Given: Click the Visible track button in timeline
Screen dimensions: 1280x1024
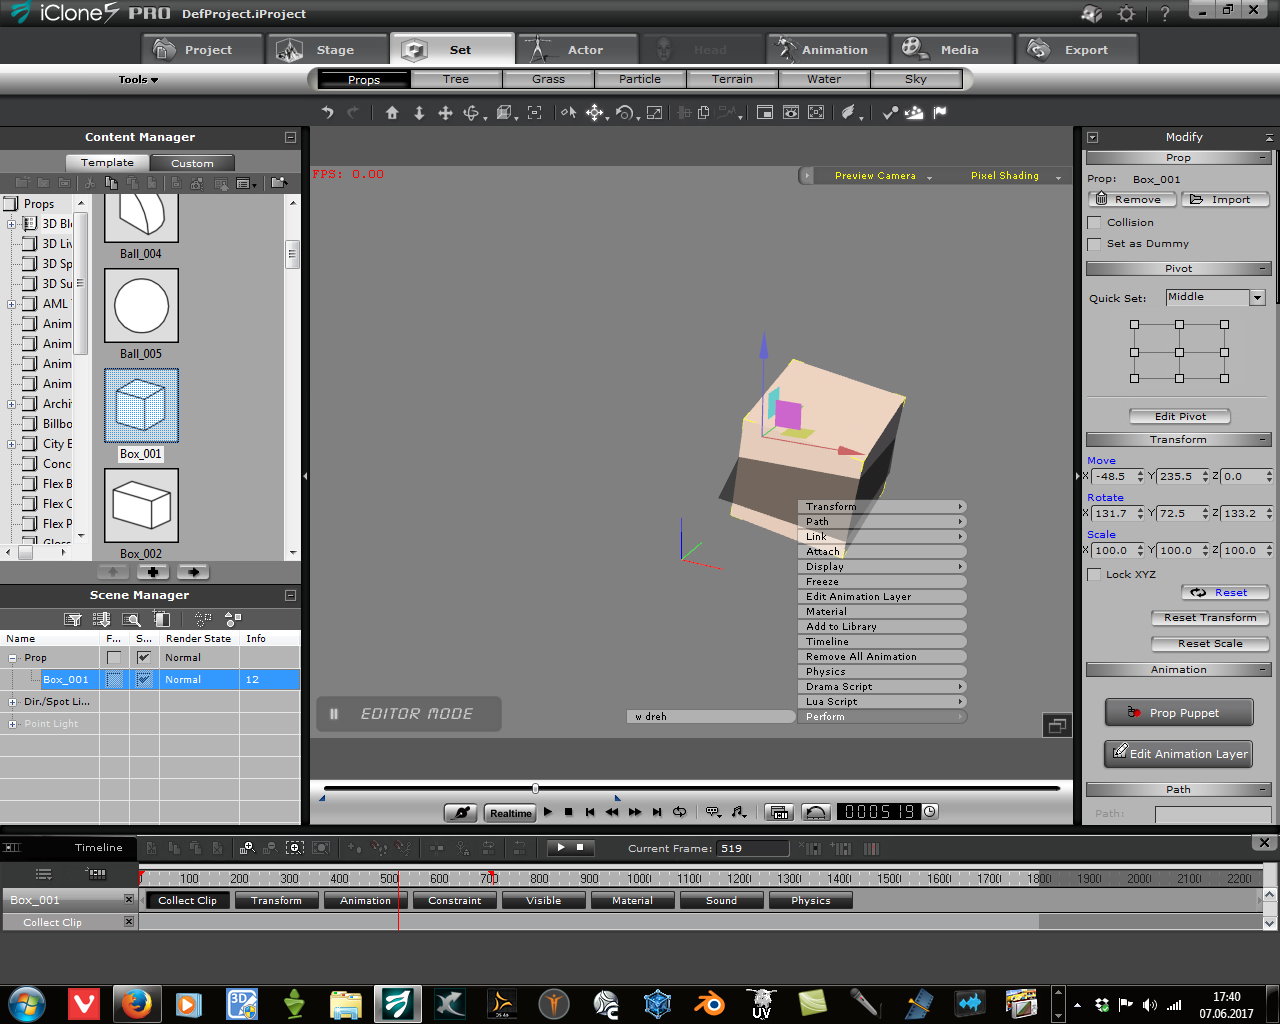Looking at the screenshot, I should click(x=543, y=901).
